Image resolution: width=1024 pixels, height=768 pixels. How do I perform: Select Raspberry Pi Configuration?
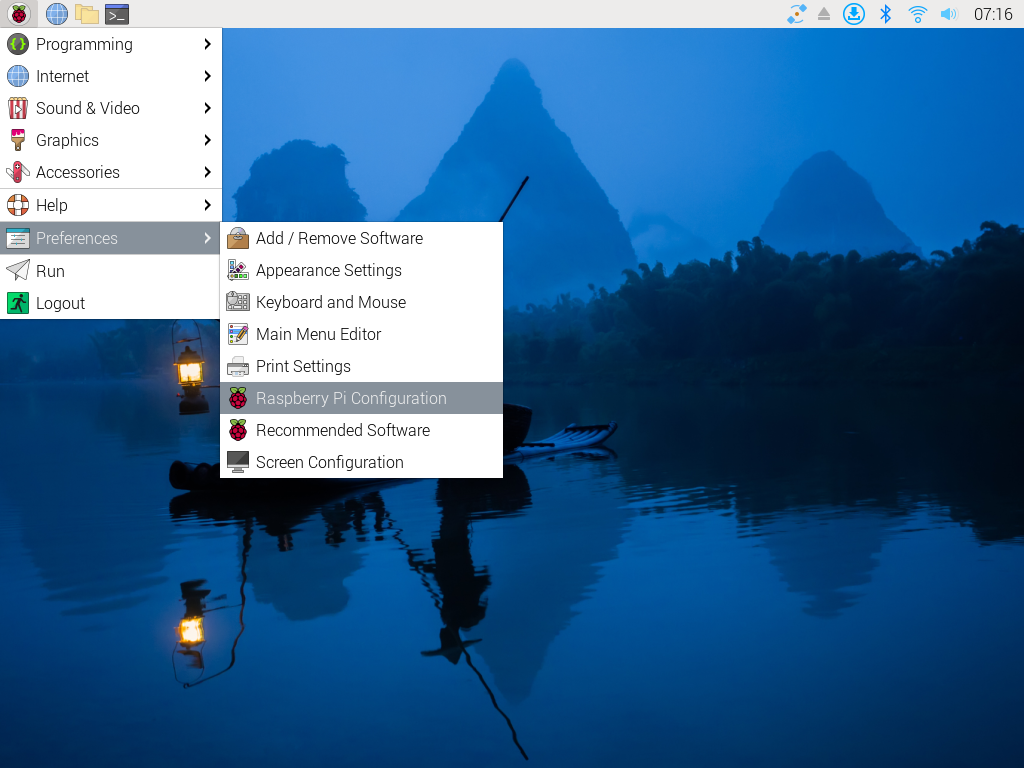click(351, 398)
